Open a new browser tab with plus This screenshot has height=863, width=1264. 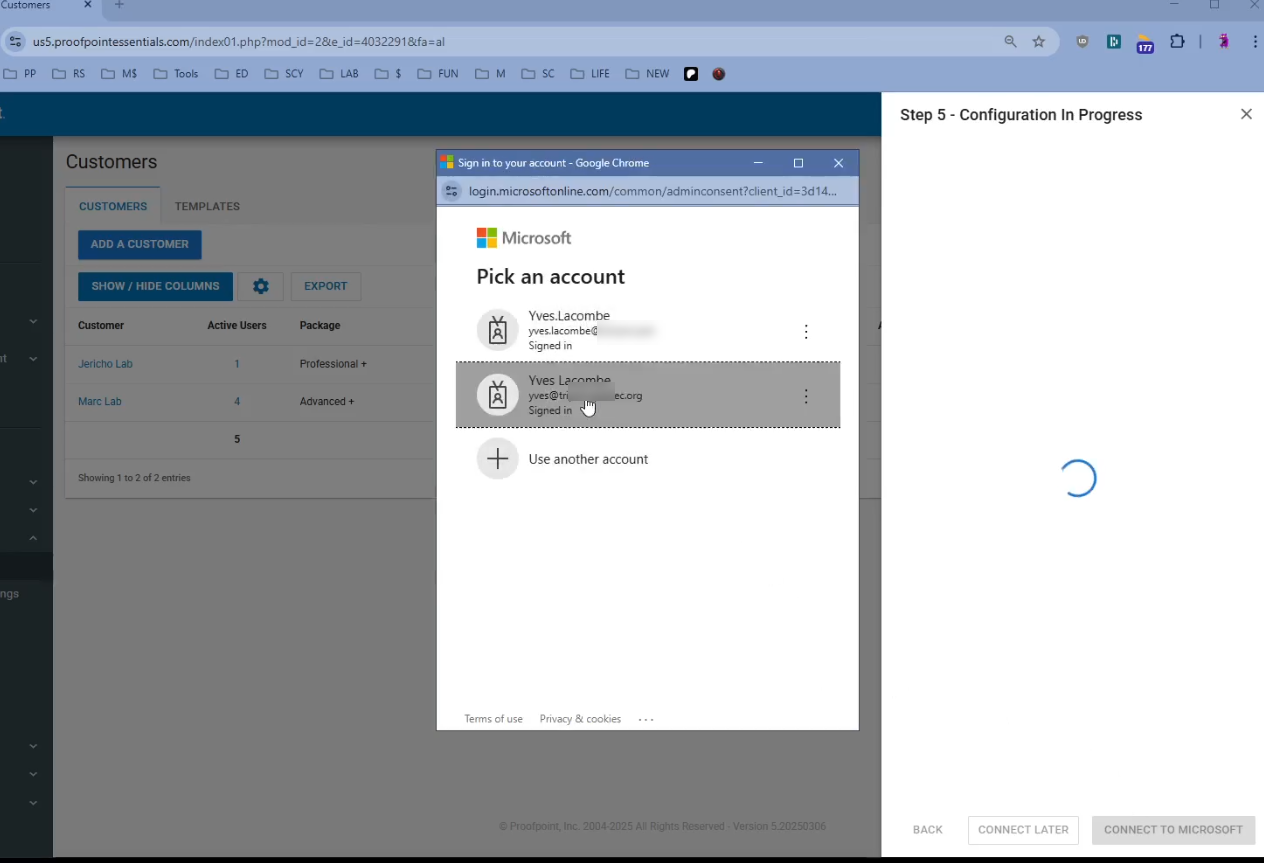point(119,5)
